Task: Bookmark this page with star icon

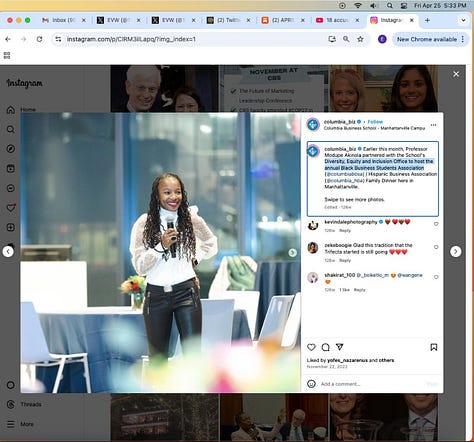Action: [360, 39]
